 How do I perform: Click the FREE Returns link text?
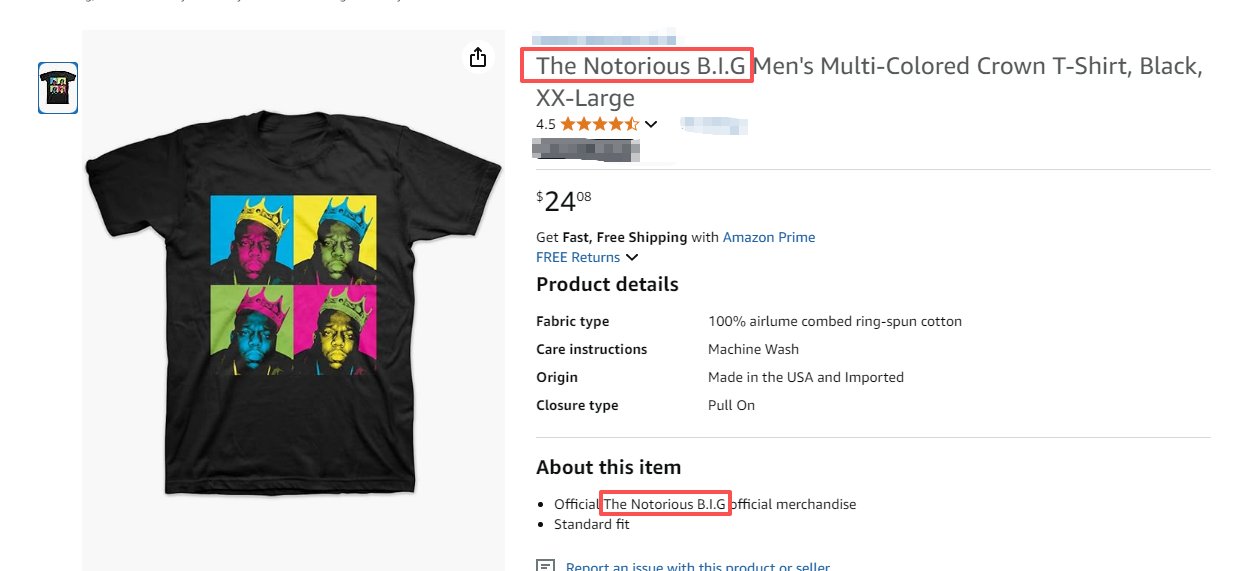point(578,257)
